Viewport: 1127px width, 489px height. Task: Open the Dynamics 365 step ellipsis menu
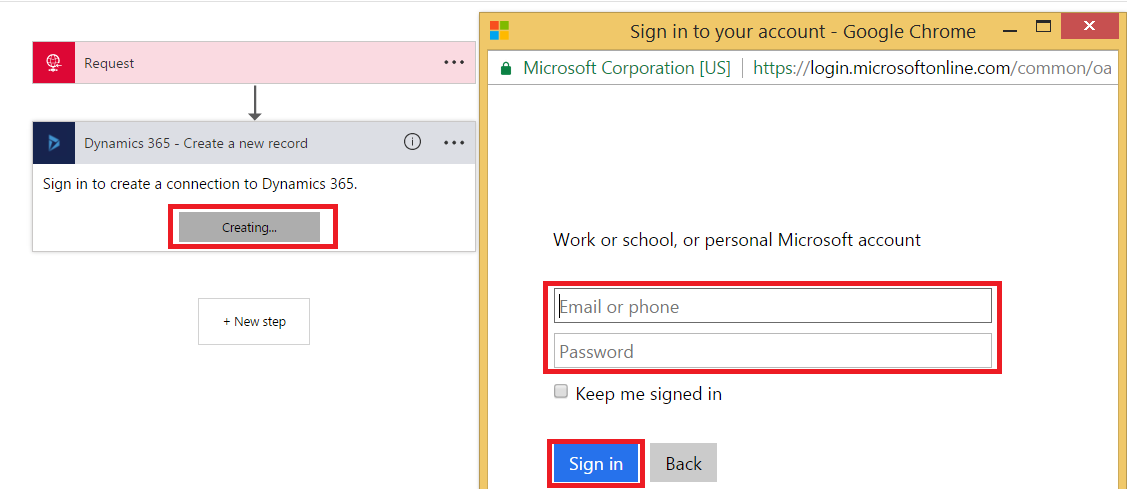pyautogui.click(x=454, y=142)
